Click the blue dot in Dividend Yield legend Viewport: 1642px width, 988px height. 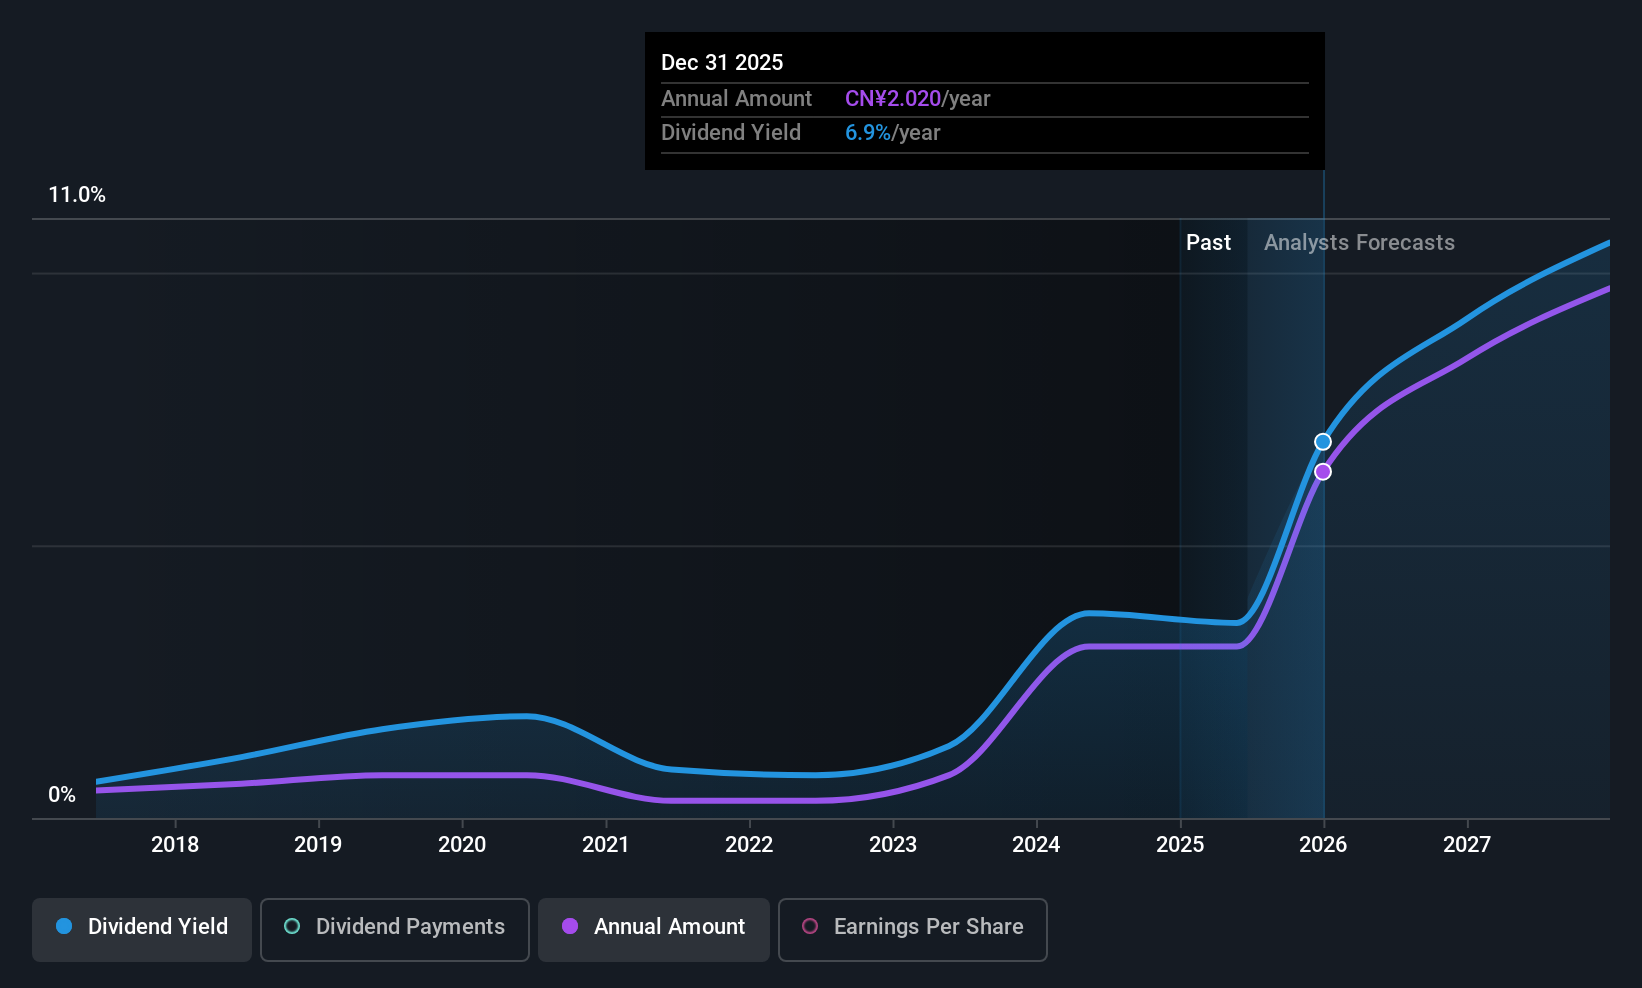(64, 927)
